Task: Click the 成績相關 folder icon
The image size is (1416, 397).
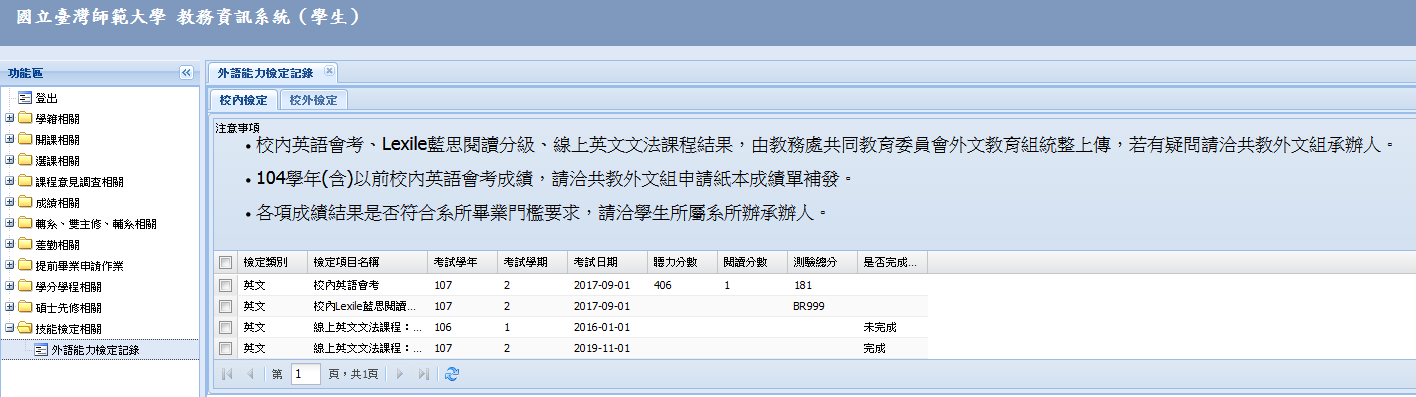Action: click(x=25, y=203)
